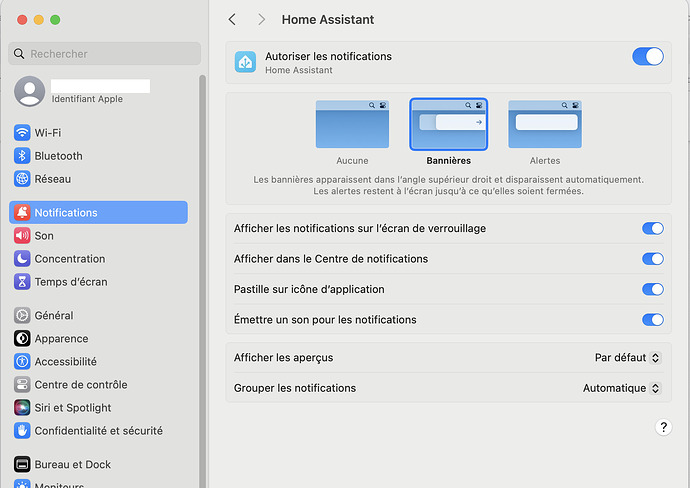Open Siri et Spotlight settings label
This screenshot has width=690, height=488.
point(73,408)
